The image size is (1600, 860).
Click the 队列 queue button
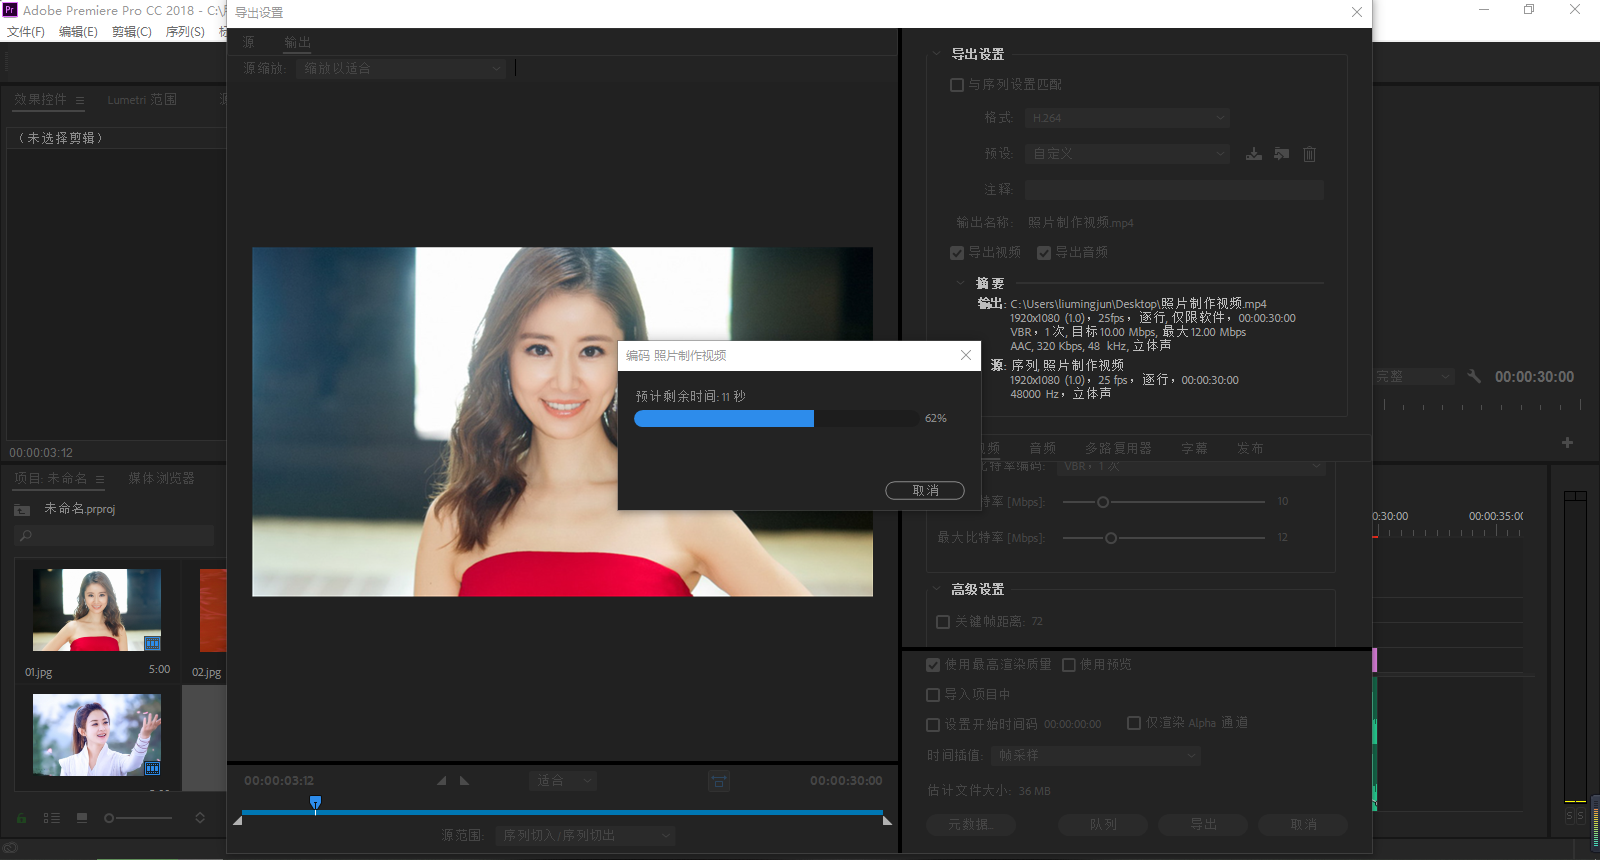click(x=1103, y=825)
